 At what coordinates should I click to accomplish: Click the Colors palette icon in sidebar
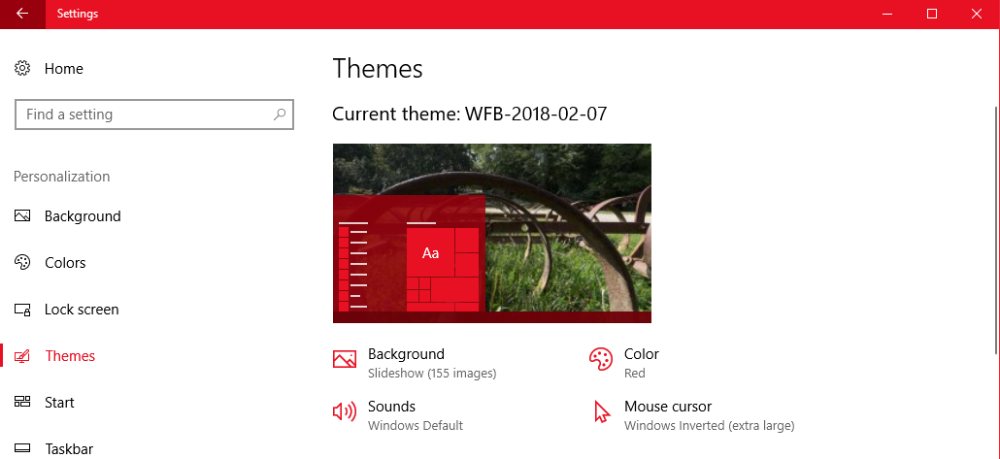click(x=22, y=263)
